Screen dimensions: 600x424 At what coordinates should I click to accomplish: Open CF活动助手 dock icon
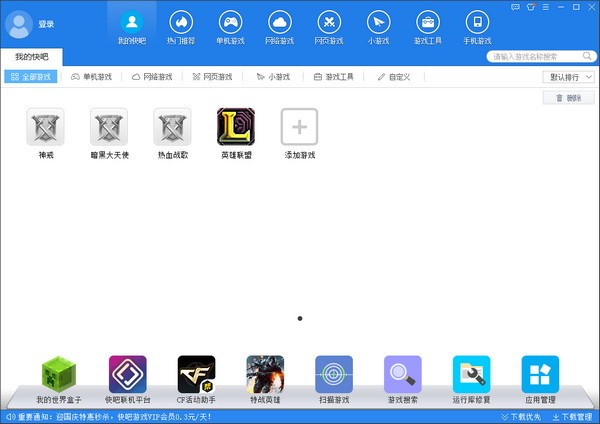click(196, 374)
